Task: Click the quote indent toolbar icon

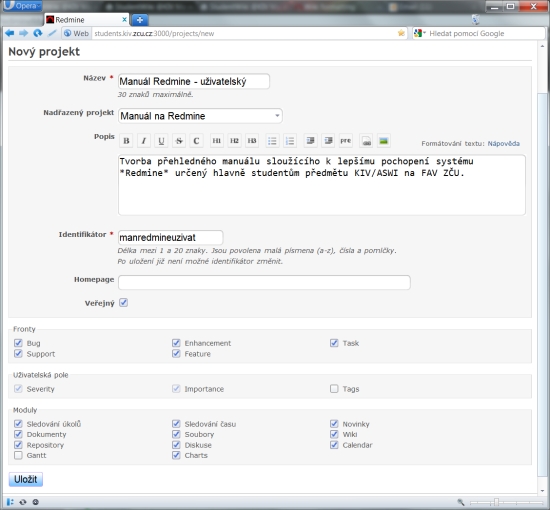Action: pos(310,141)
